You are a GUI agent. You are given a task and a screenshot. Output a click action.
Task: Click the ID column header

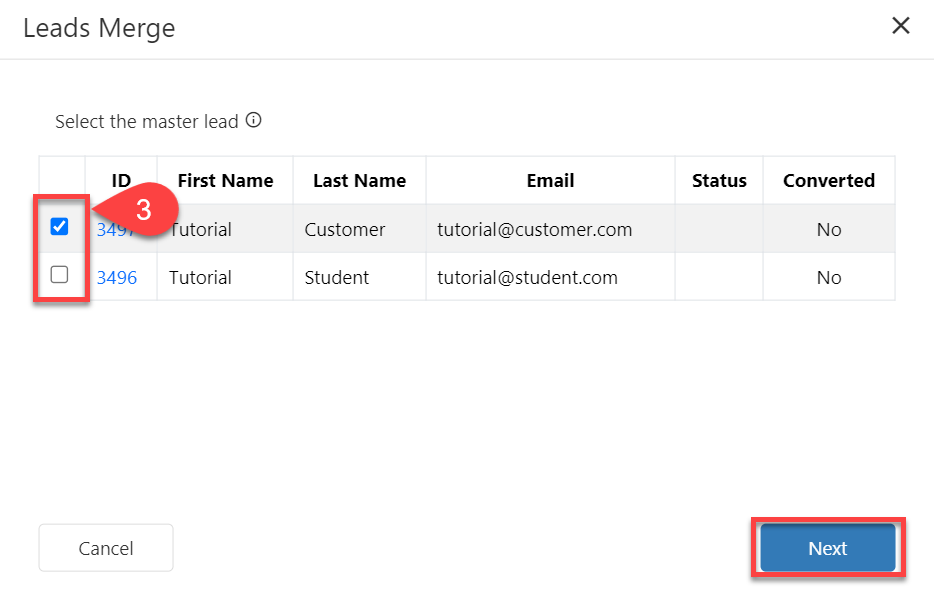pos(121,181)
